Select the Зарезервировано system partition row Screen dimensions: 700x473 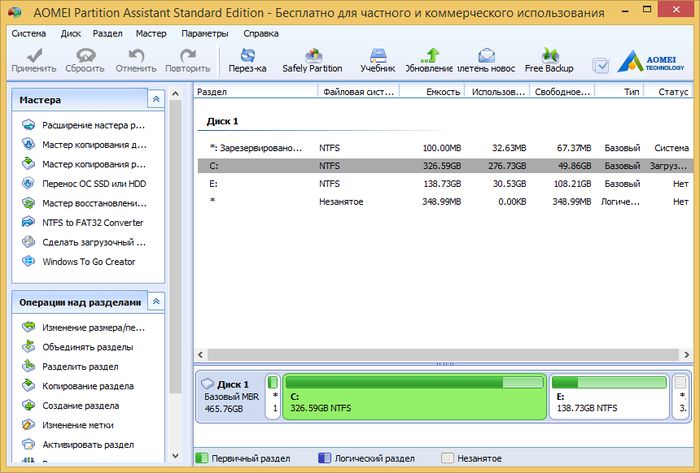[x=445, y=148]
